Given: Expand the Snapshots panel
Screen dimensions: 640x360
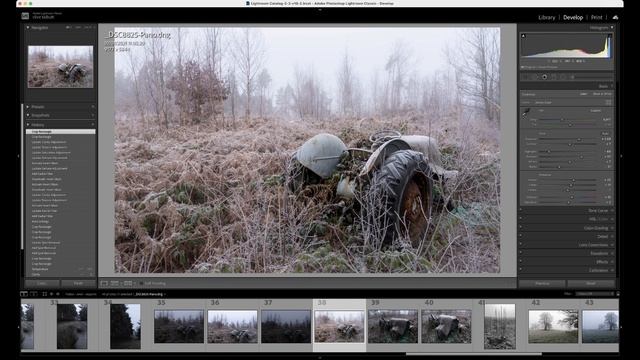Looking at the screenshot, I should [28, 116].
